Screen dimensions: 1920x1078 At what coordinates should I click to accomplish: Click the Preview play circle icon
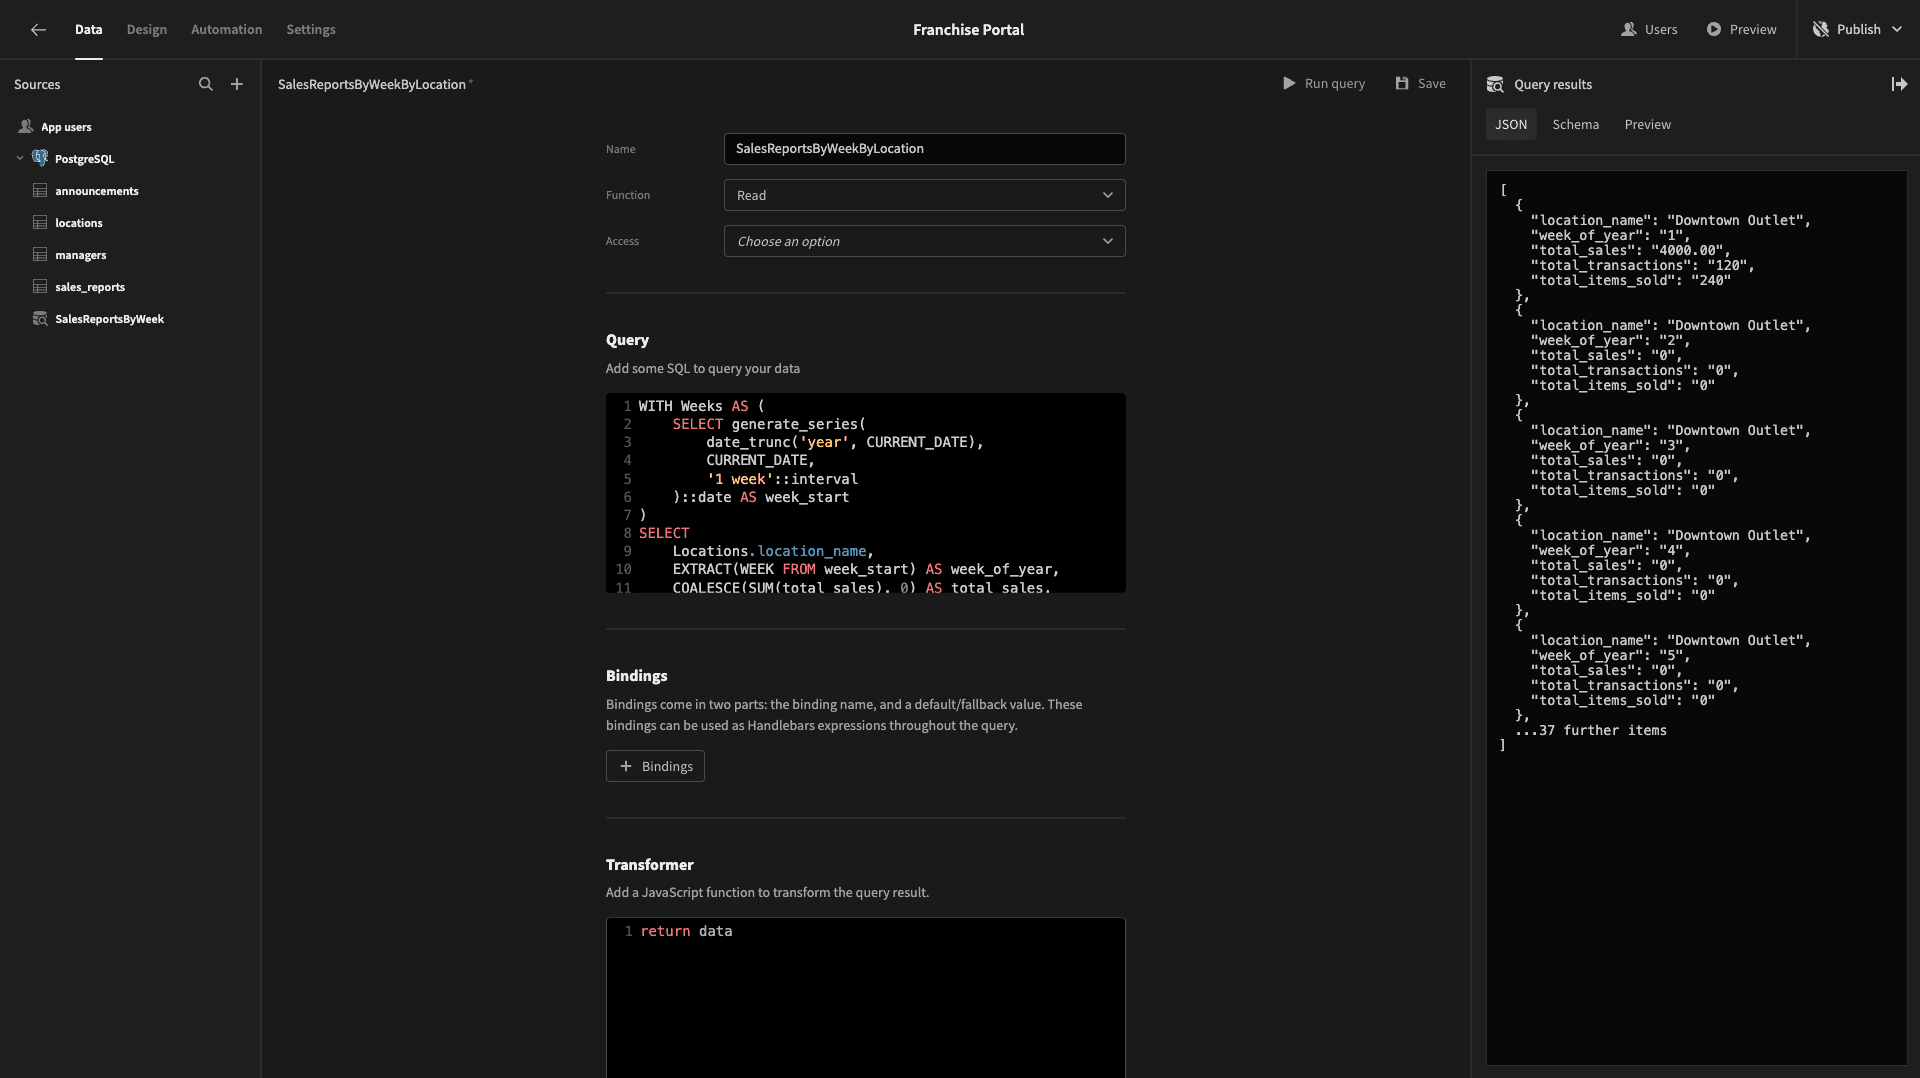click(x=1714, y=29)
